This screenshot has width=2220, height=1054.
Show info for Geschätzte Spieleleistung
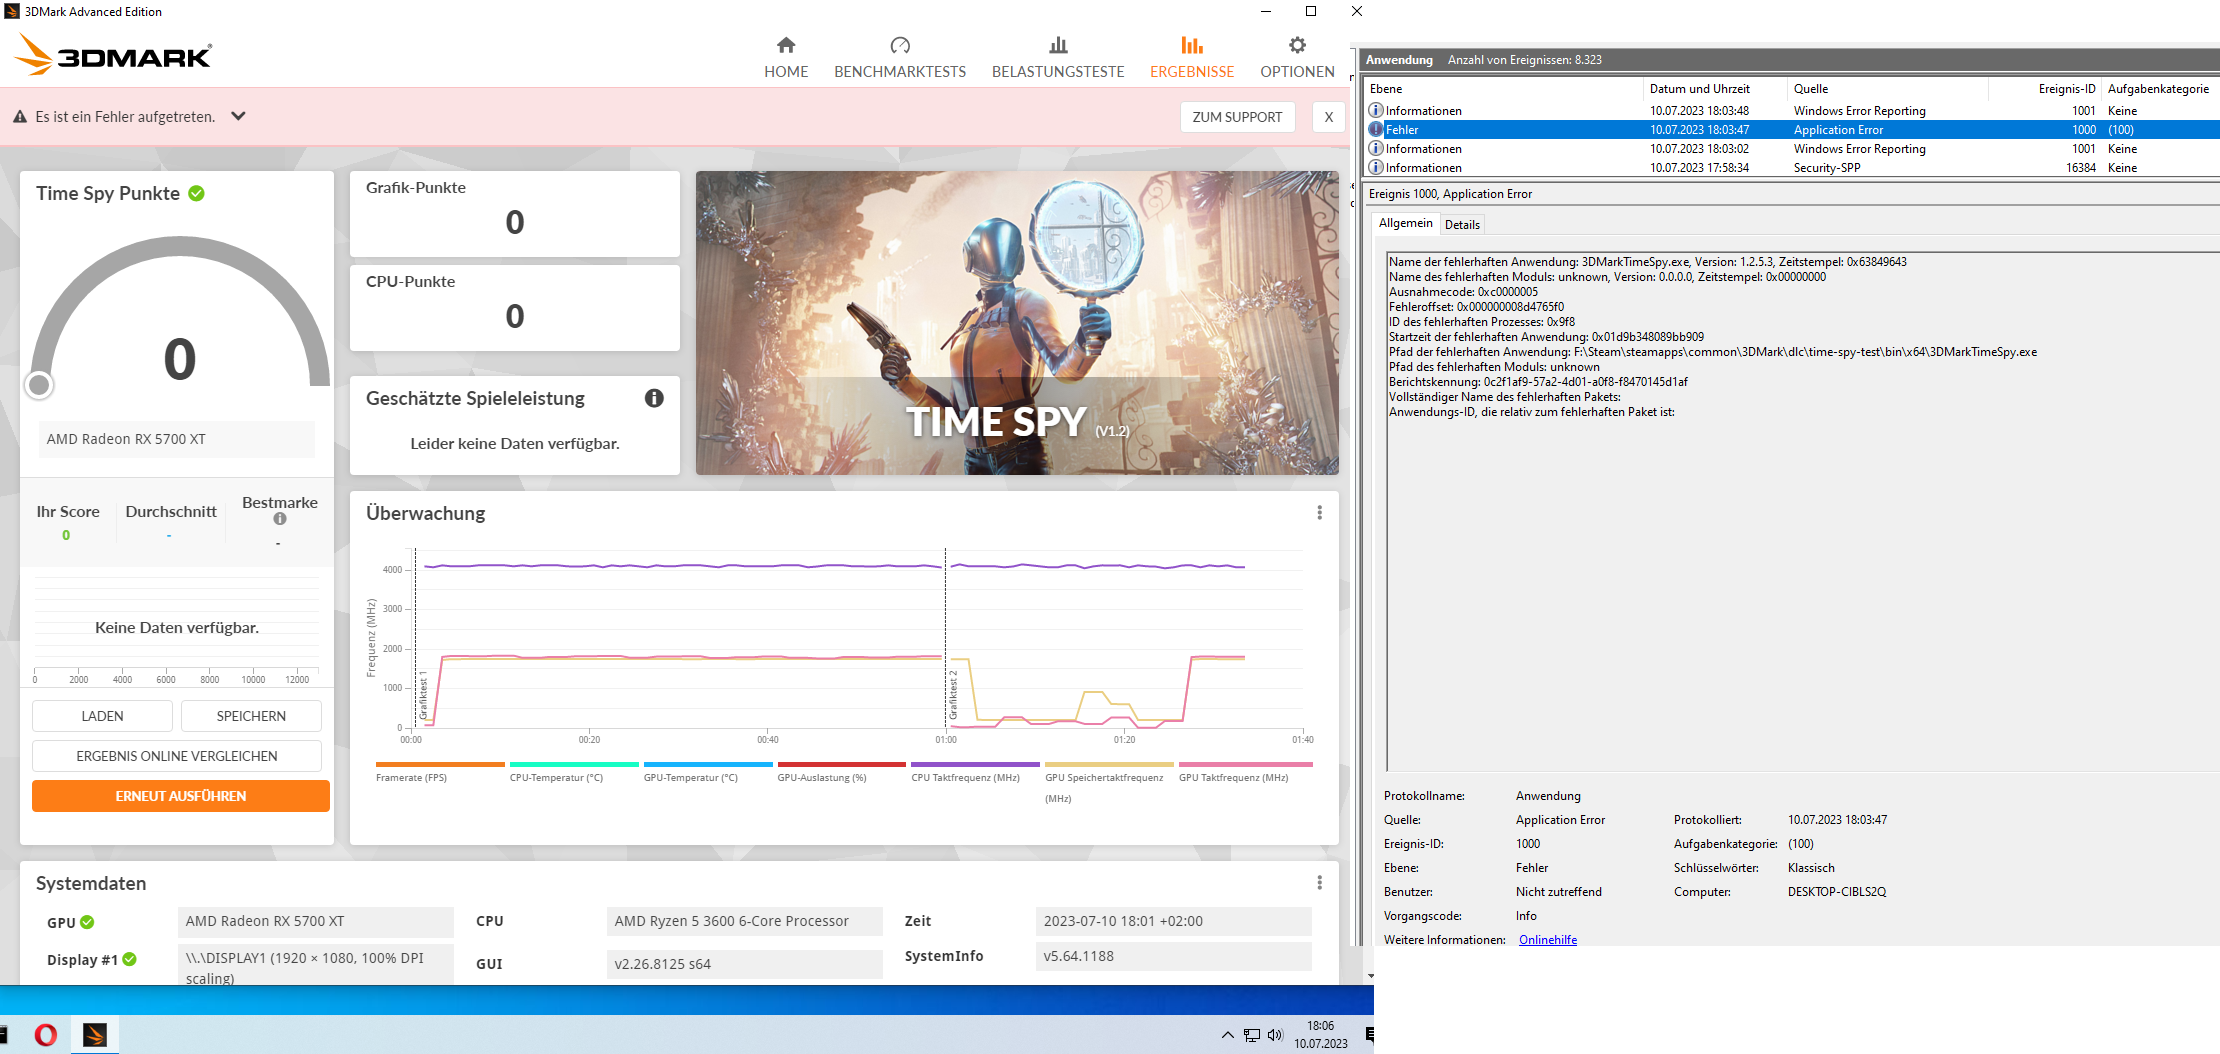pos(654,398)
